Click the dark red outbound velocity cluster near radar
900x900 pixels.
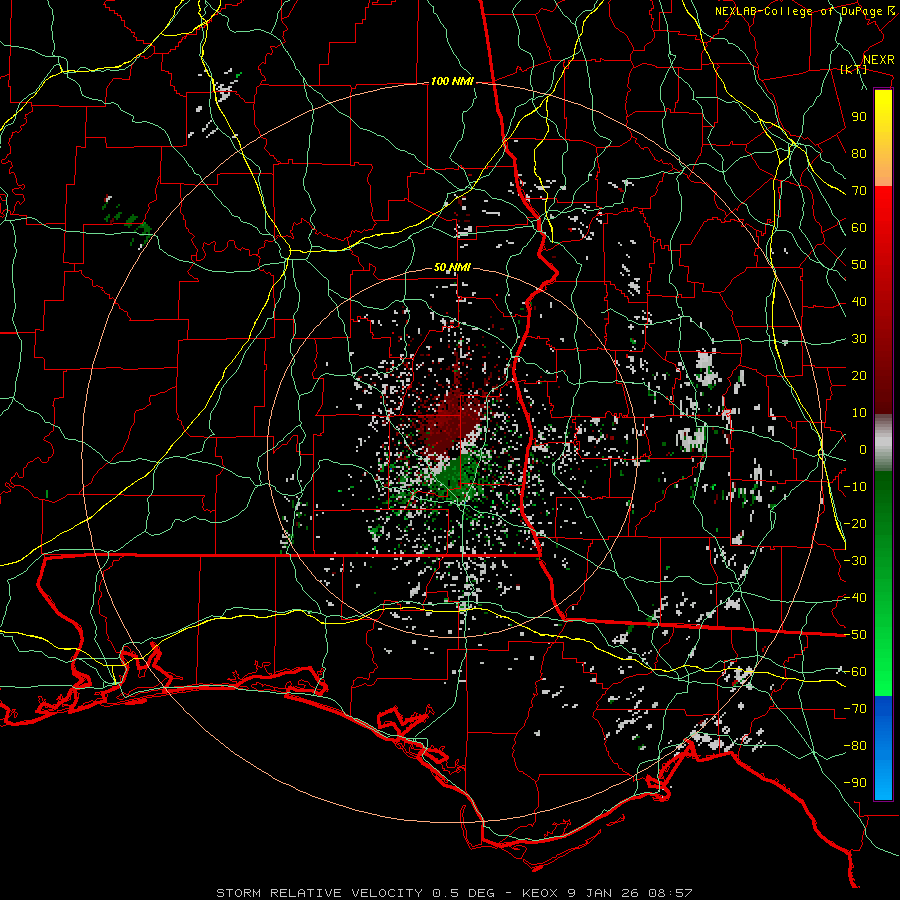[x=451, y=422]
